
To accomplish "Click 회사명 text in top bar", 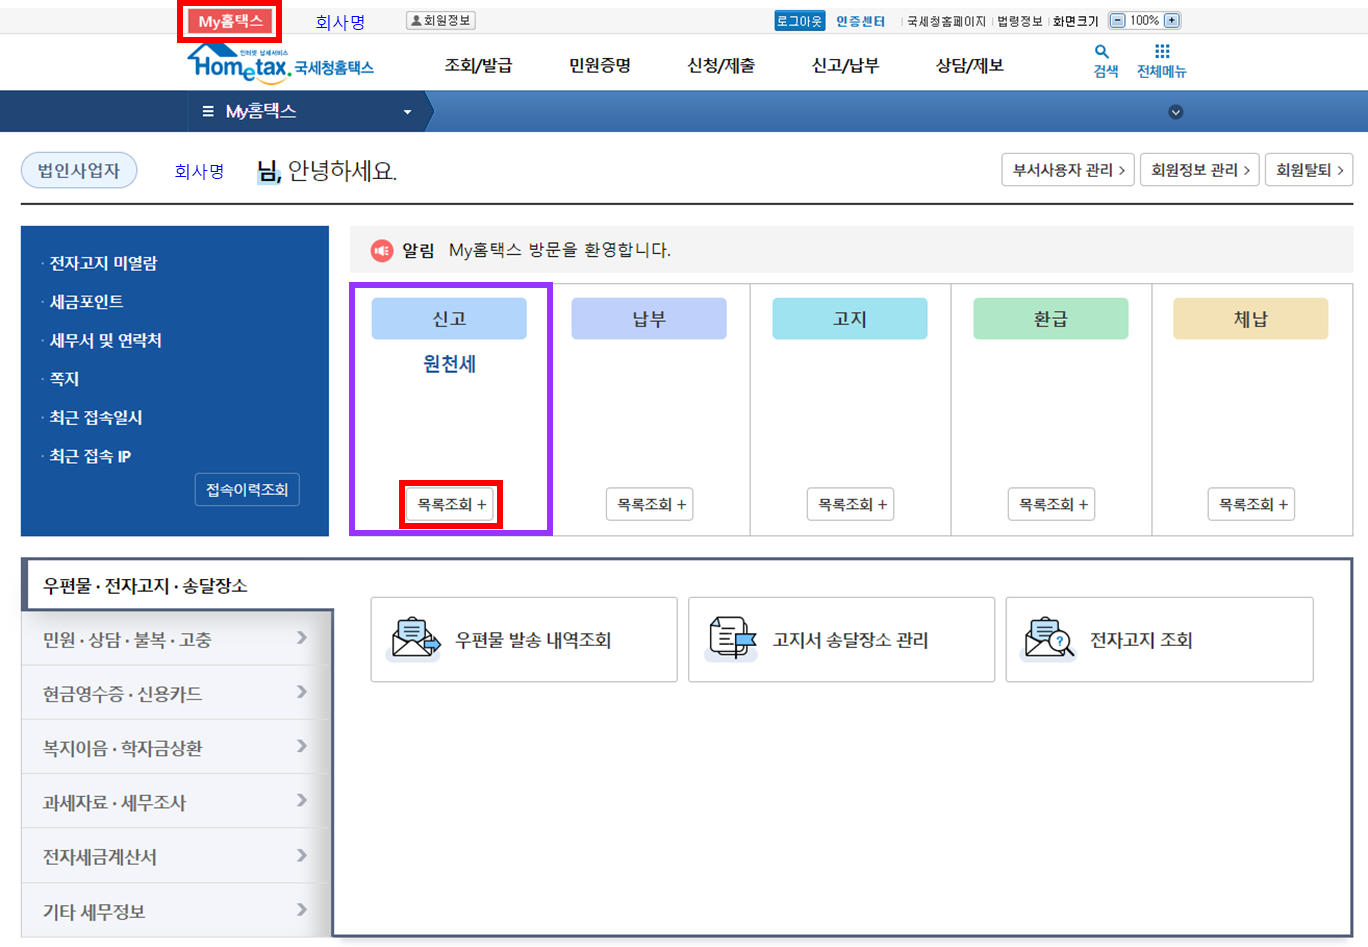I will click(x=340, y=22).
